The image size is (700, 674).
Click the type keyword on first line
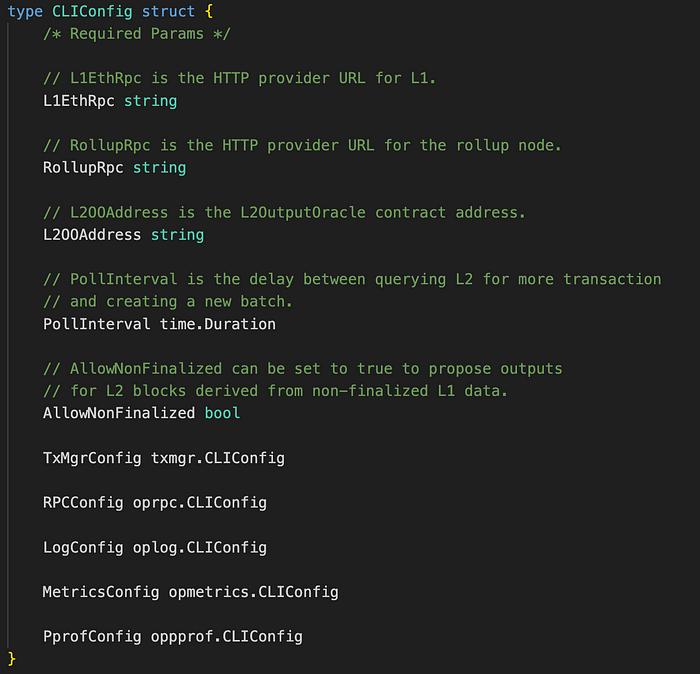25,11
